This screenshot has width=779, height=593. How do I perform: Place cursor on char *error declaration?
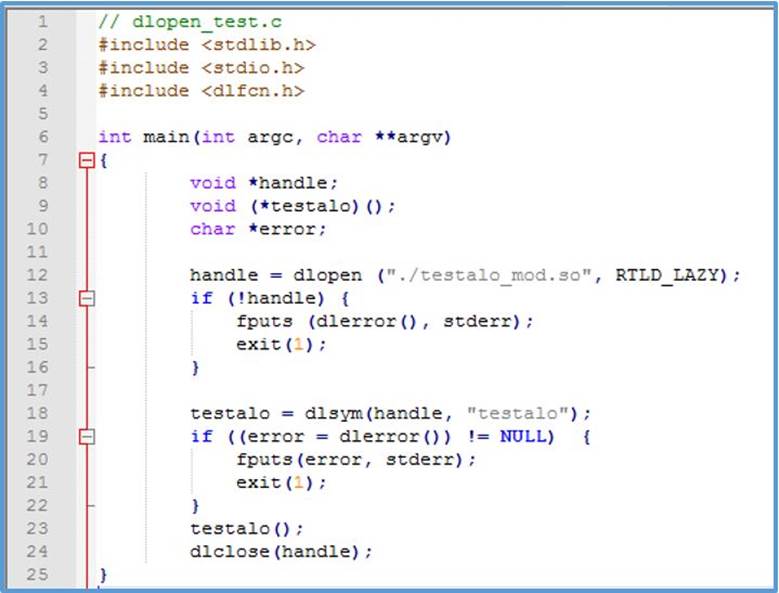point(258,229)
